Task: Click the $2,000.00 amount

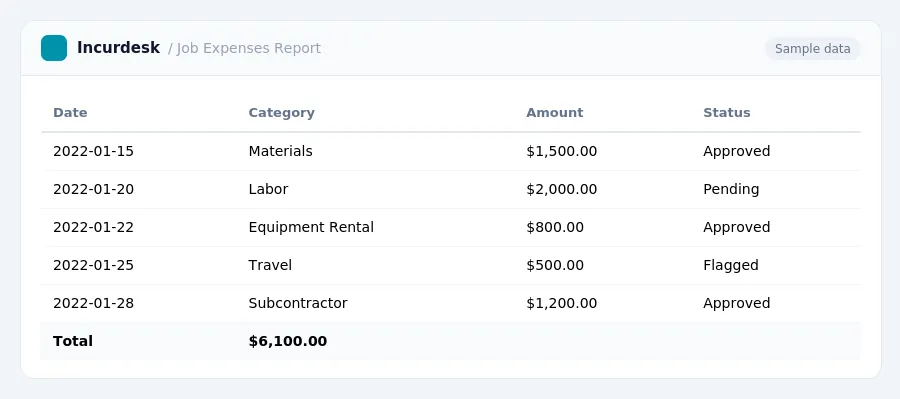Action: [x=561, y=189]
